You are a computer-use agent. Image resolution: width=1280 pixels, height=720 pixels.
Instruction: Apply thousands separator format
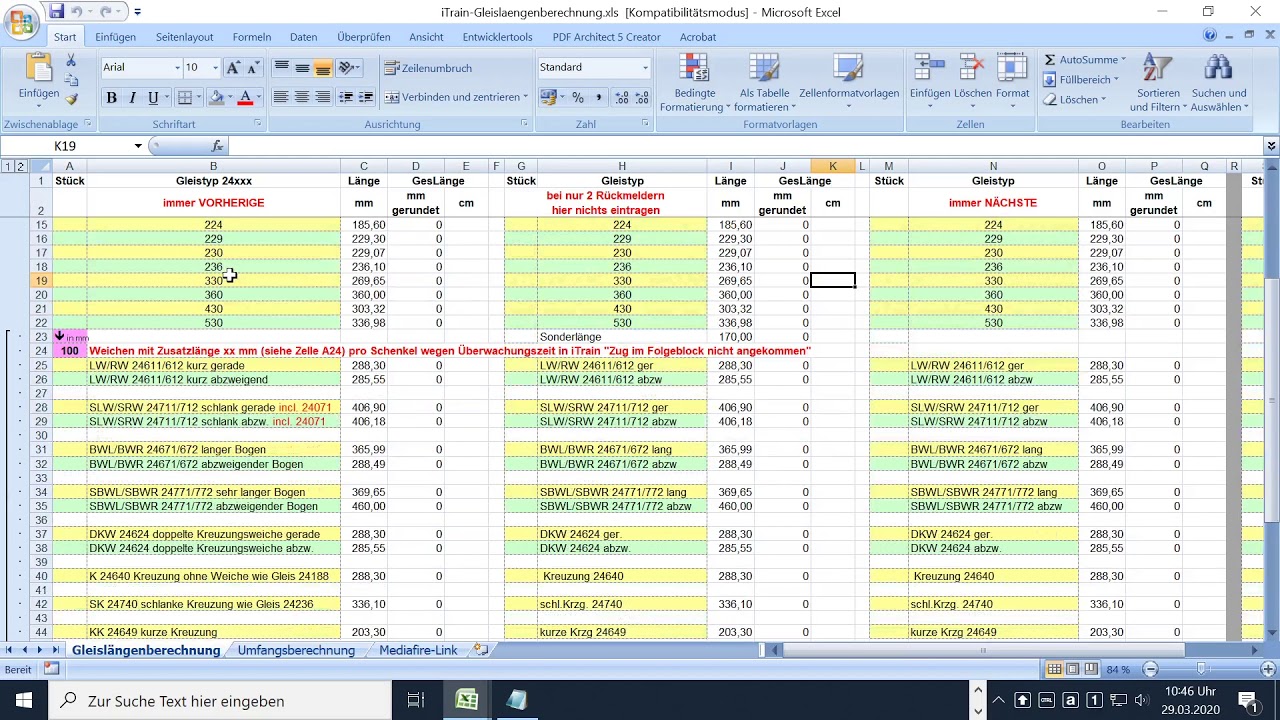pyautogui.click(x=598, y=97)
